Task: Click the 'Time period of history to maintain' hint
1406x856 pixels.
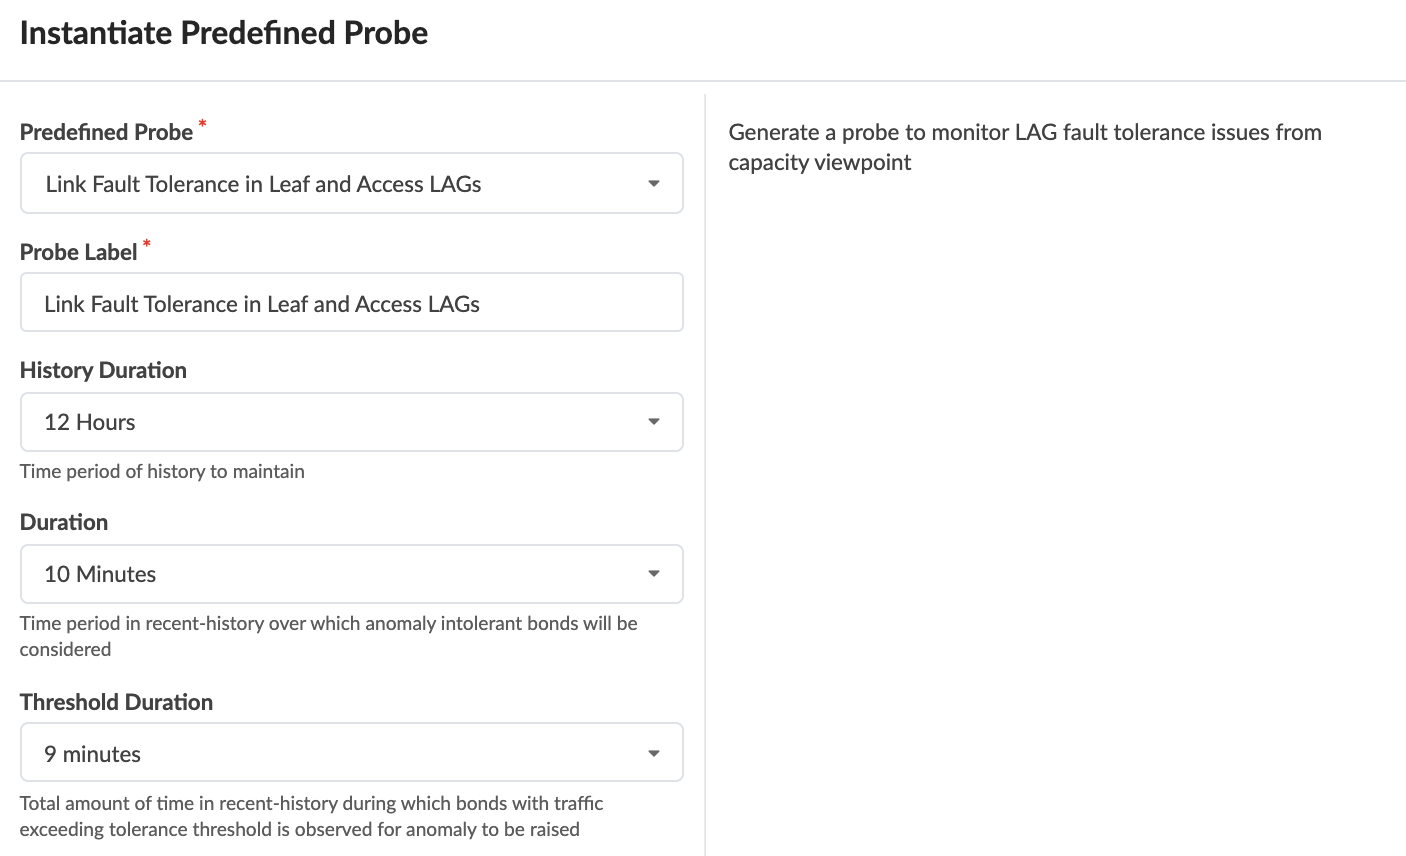Action: [162, 471]
